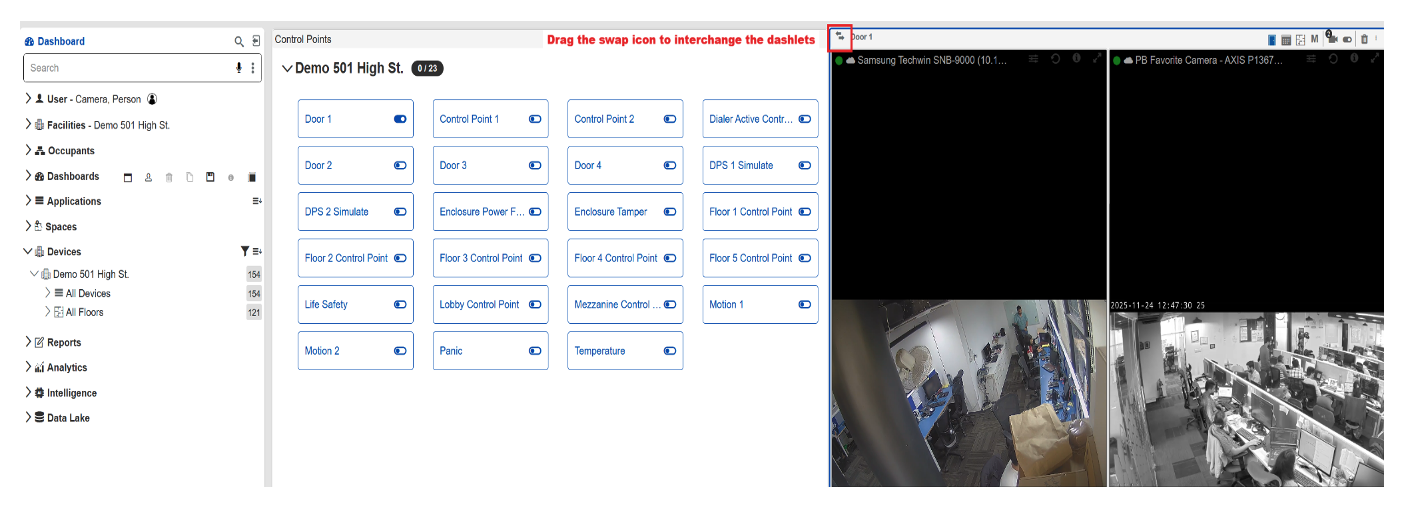Image resolution: width=1422 pixels, height=524 pixels.
Task: Toggle the Panic switch
Action: point(535,351)
